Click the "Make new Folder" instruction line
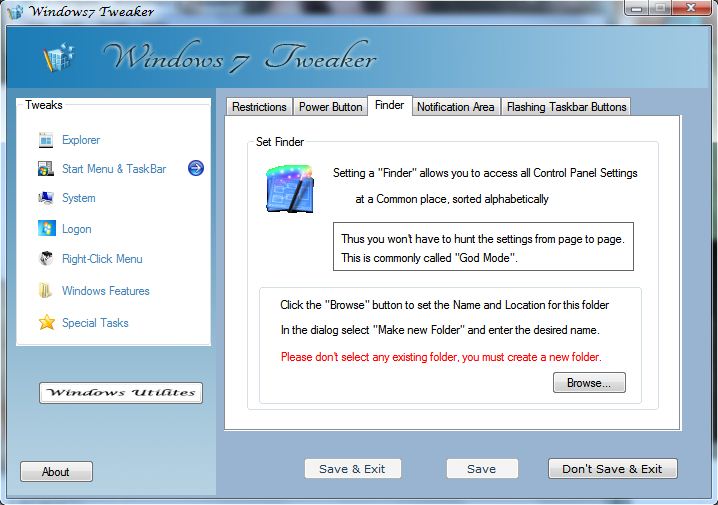The height and width of the screenshot is (505, 718). 440,330
